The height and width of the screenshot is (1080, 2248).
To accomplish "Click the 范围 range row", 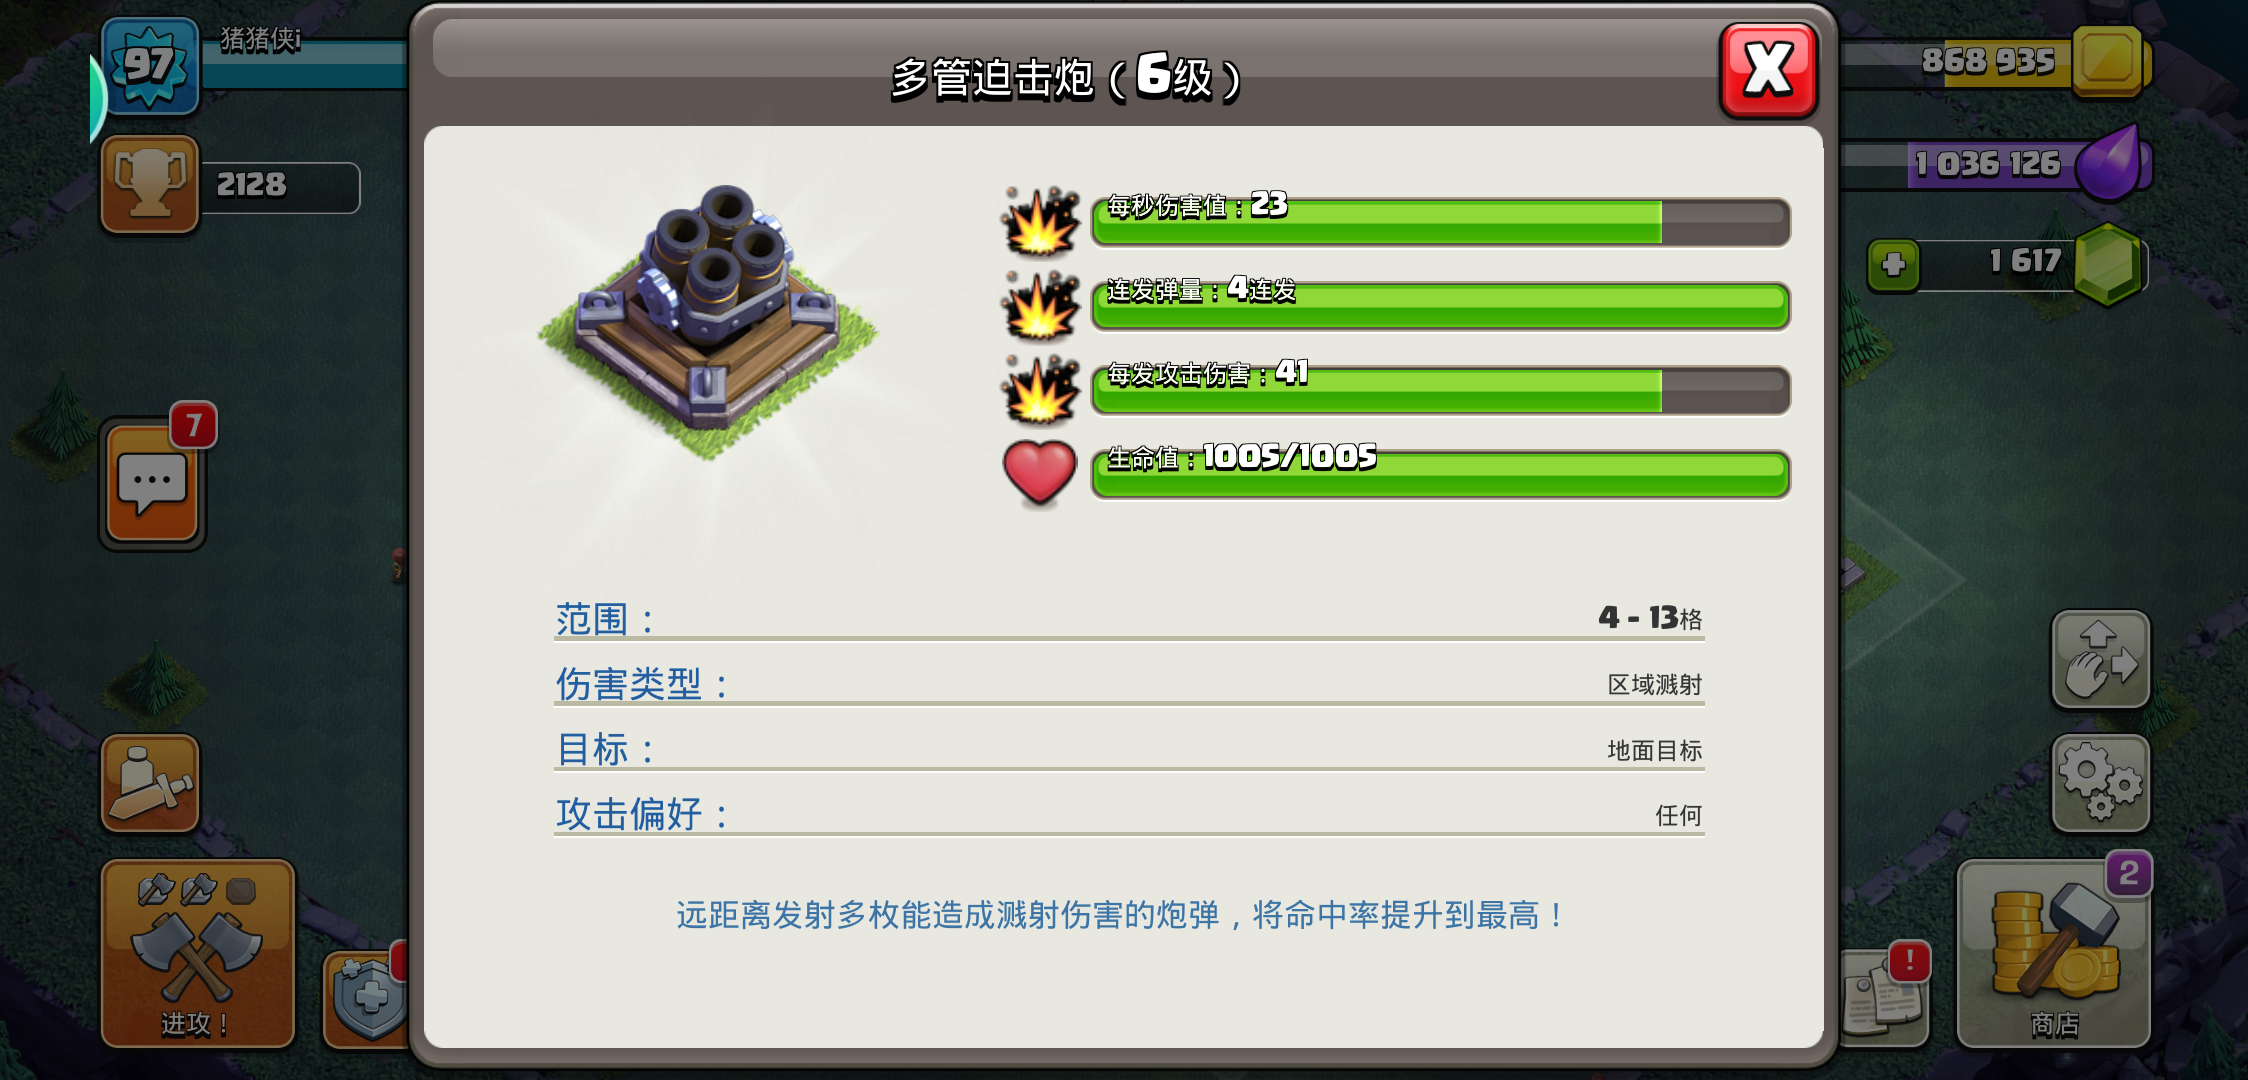I will (1129, 618).
